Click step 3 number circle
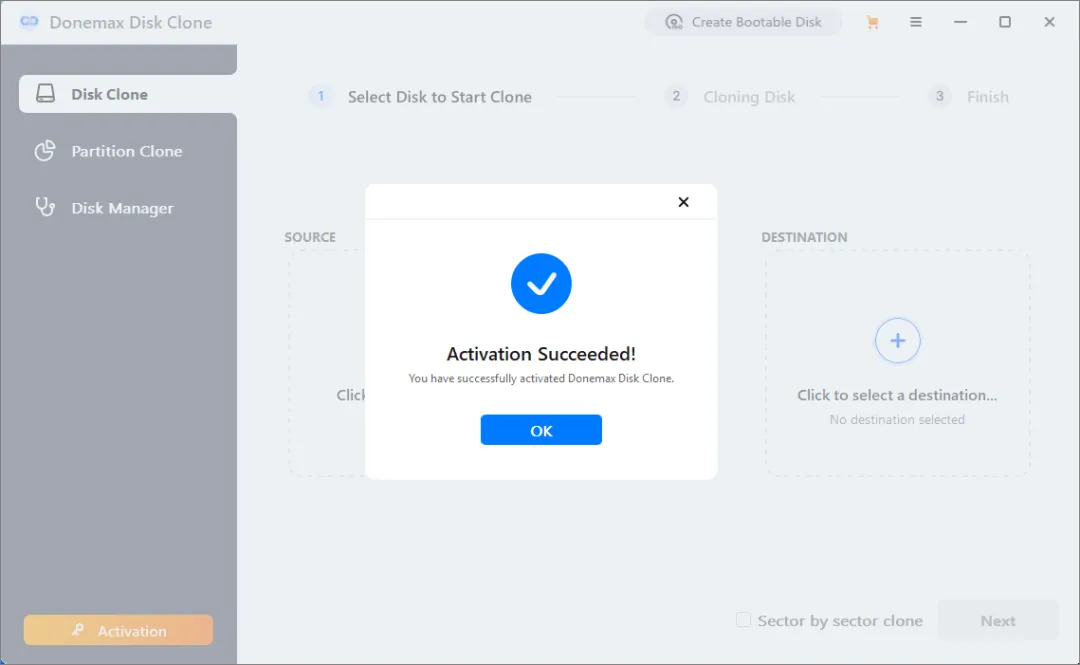Viewport: 1080px width, 665px height. click(939, 96)
